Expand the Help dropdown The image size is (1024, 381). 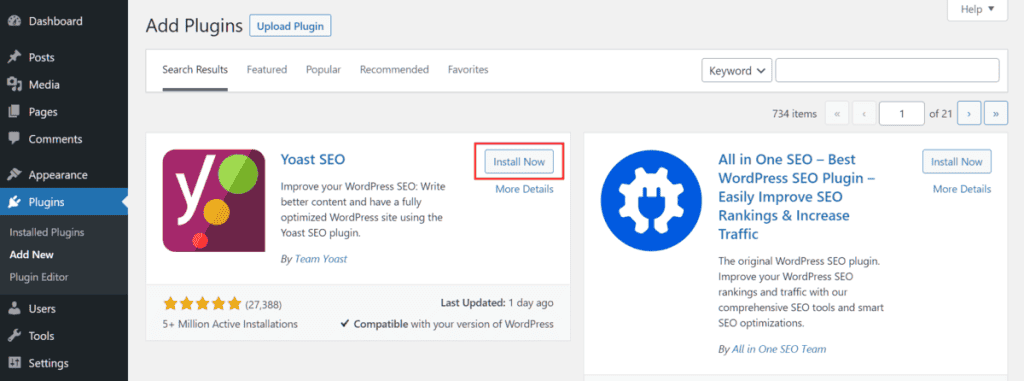tap(977, 9)
